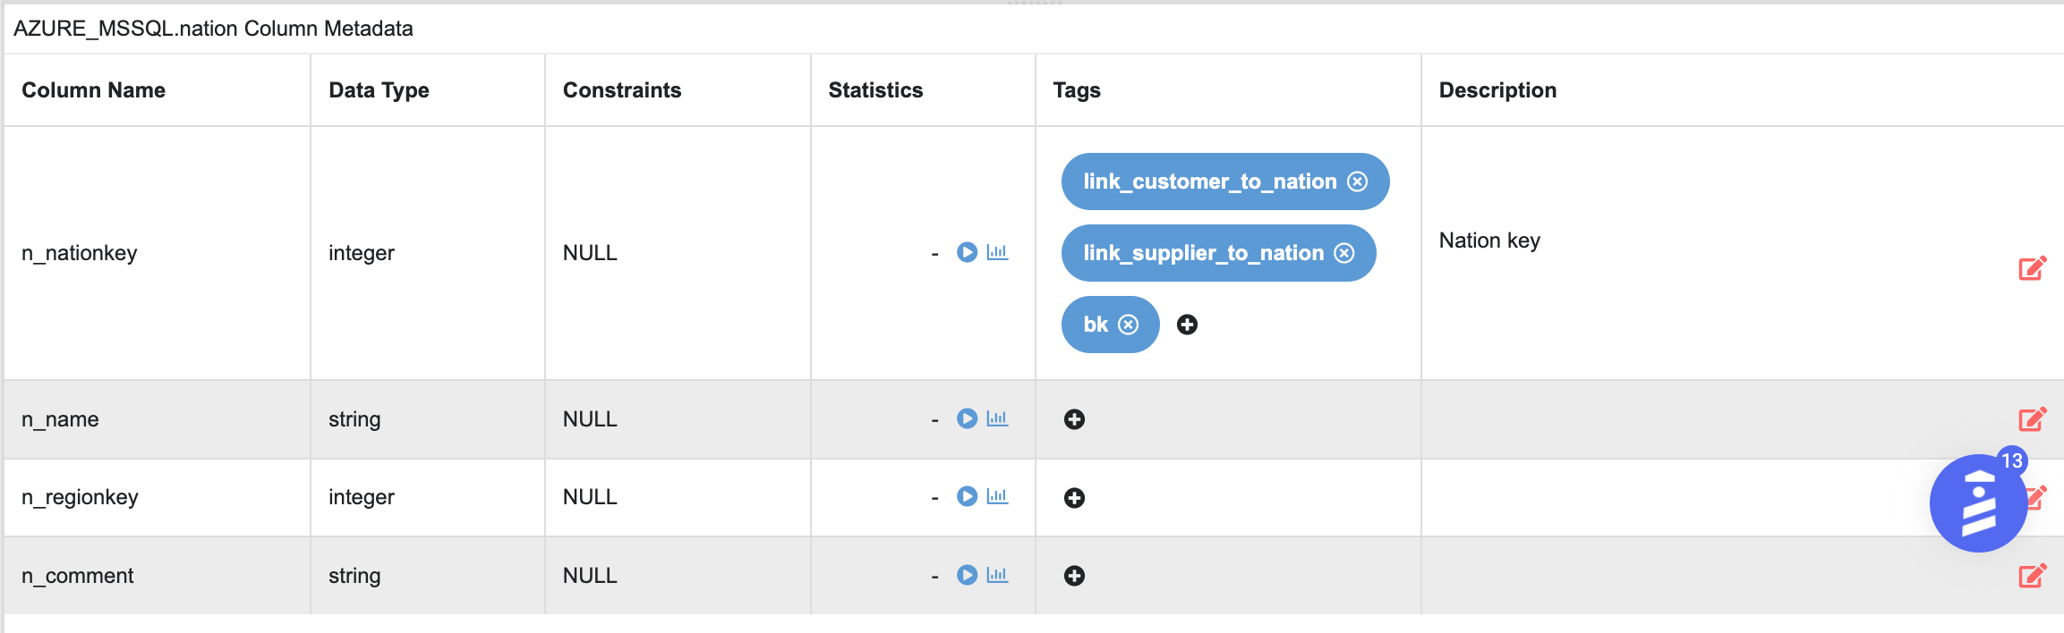Add a tag to n_comment
Screen dimensions: 2064x633
point(1074,576)
